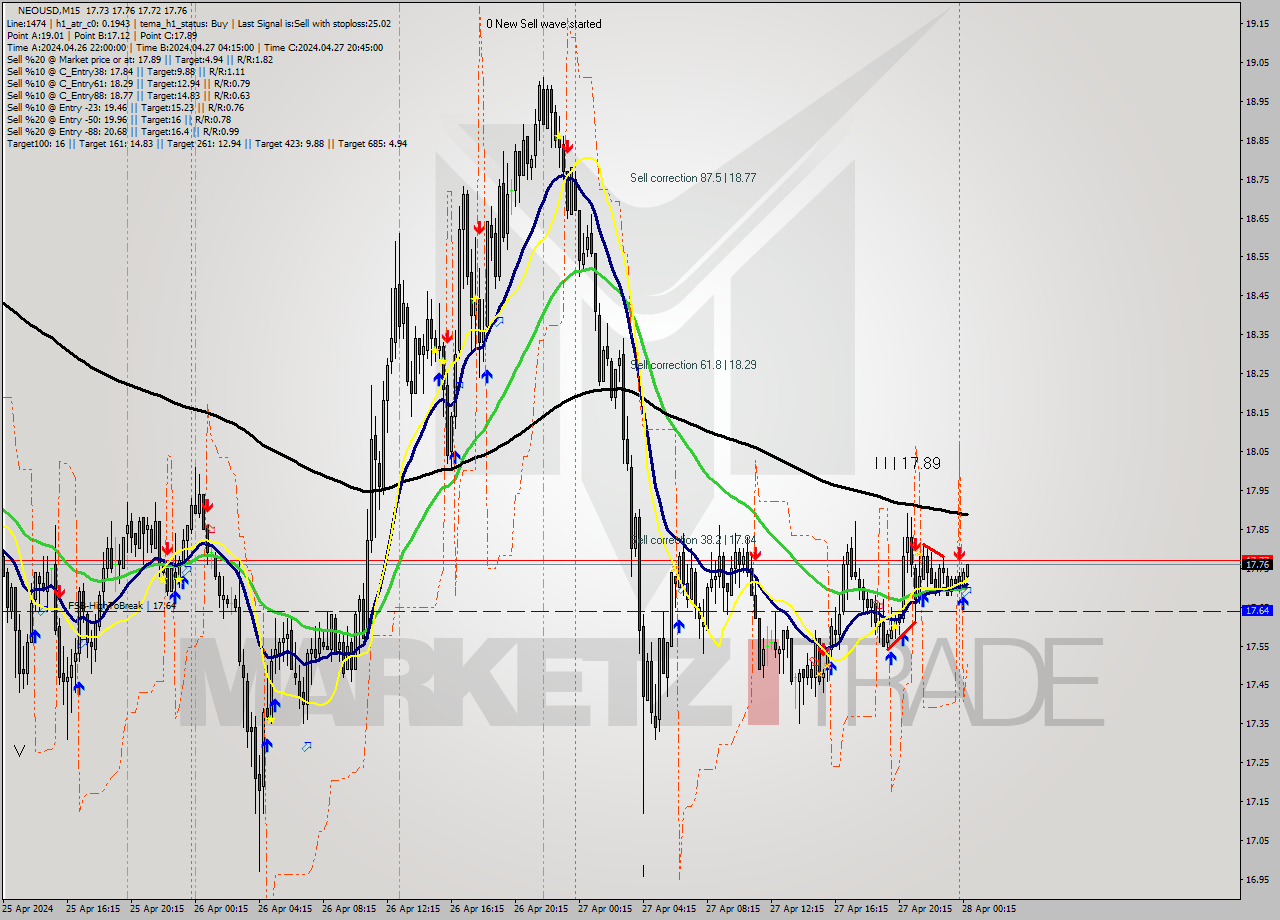The height and width of the screenshot is (920, 1280).
Task: Select the 'Sell correction 61.8 | 18.29' label
Action: [693, 365]
